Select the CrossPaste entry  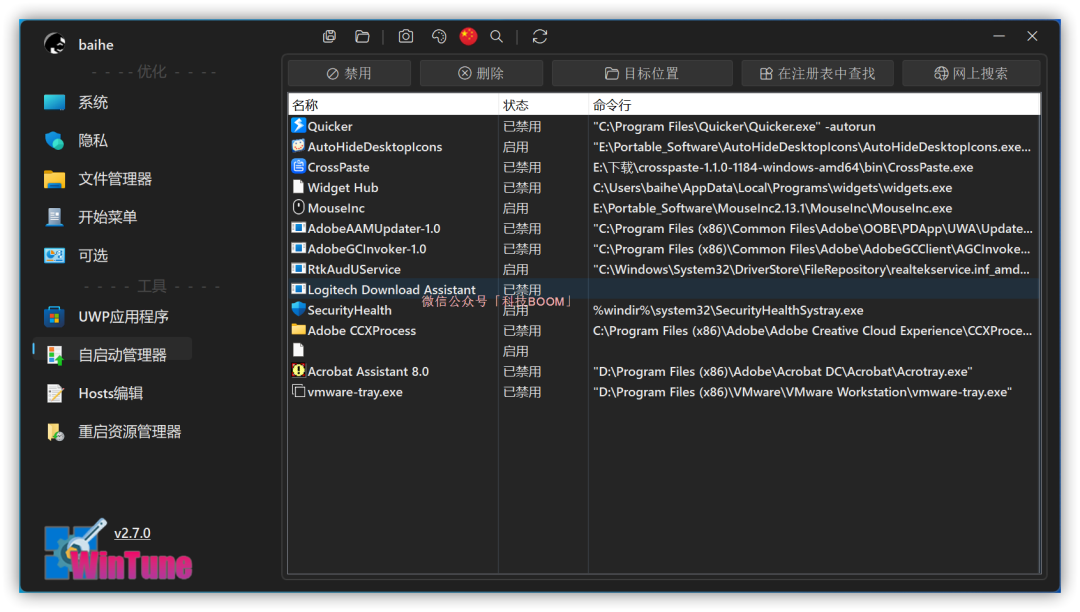coord(664,167)
